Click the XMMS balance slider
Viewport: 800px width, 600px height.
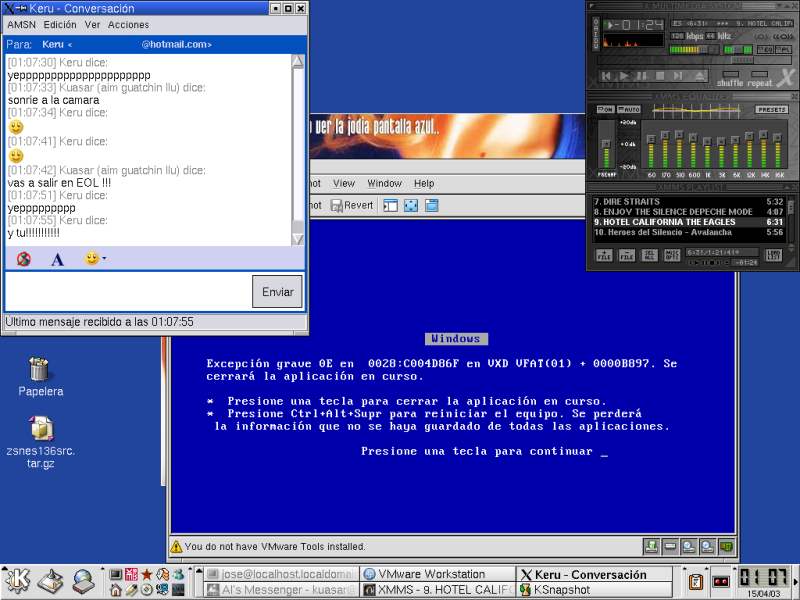pyautogui.click(x=738, y=49)
